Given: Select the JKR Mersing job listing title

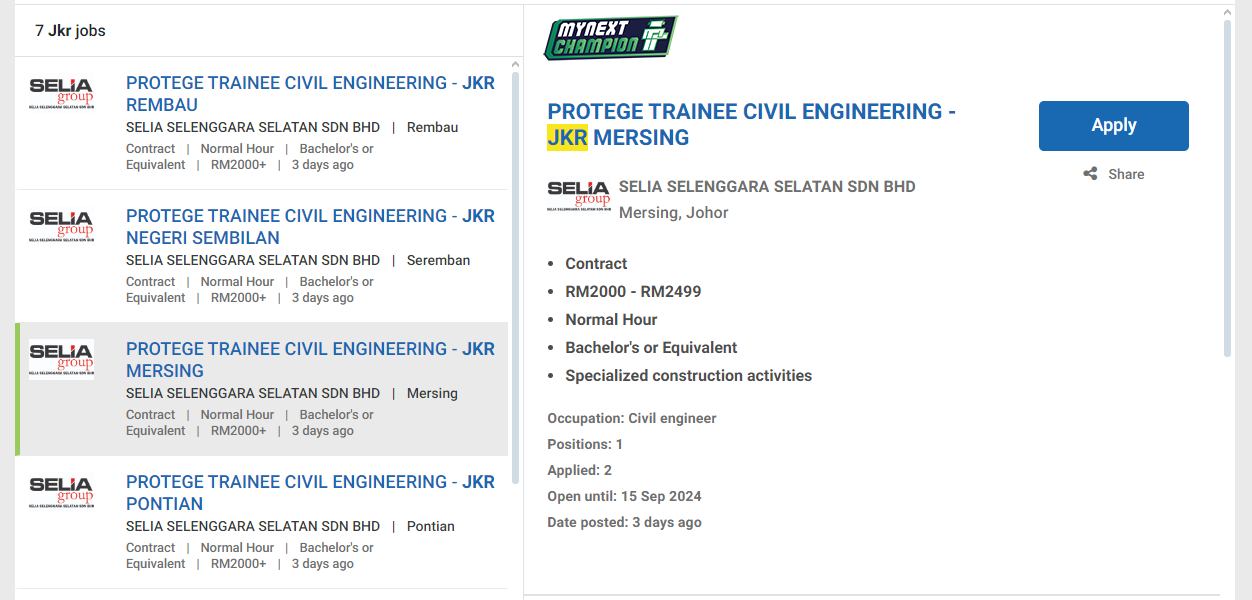Looking at the screenshot, I should pyautogui.click(x=310, y=360).
